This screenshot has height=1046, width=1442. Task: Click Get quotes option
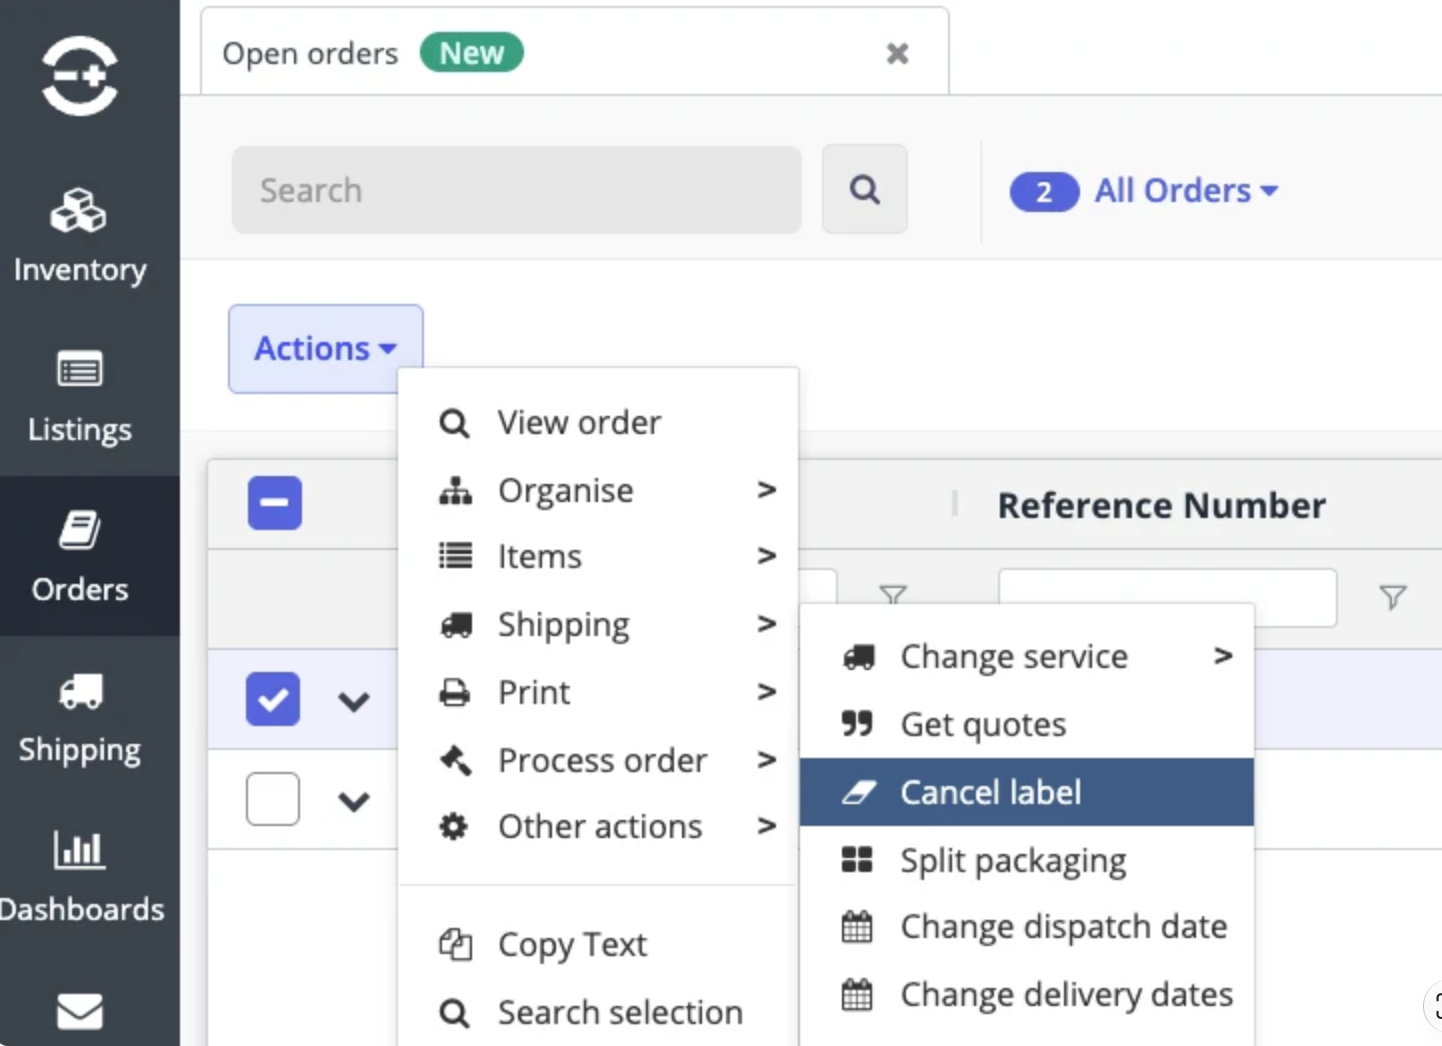1027,724
